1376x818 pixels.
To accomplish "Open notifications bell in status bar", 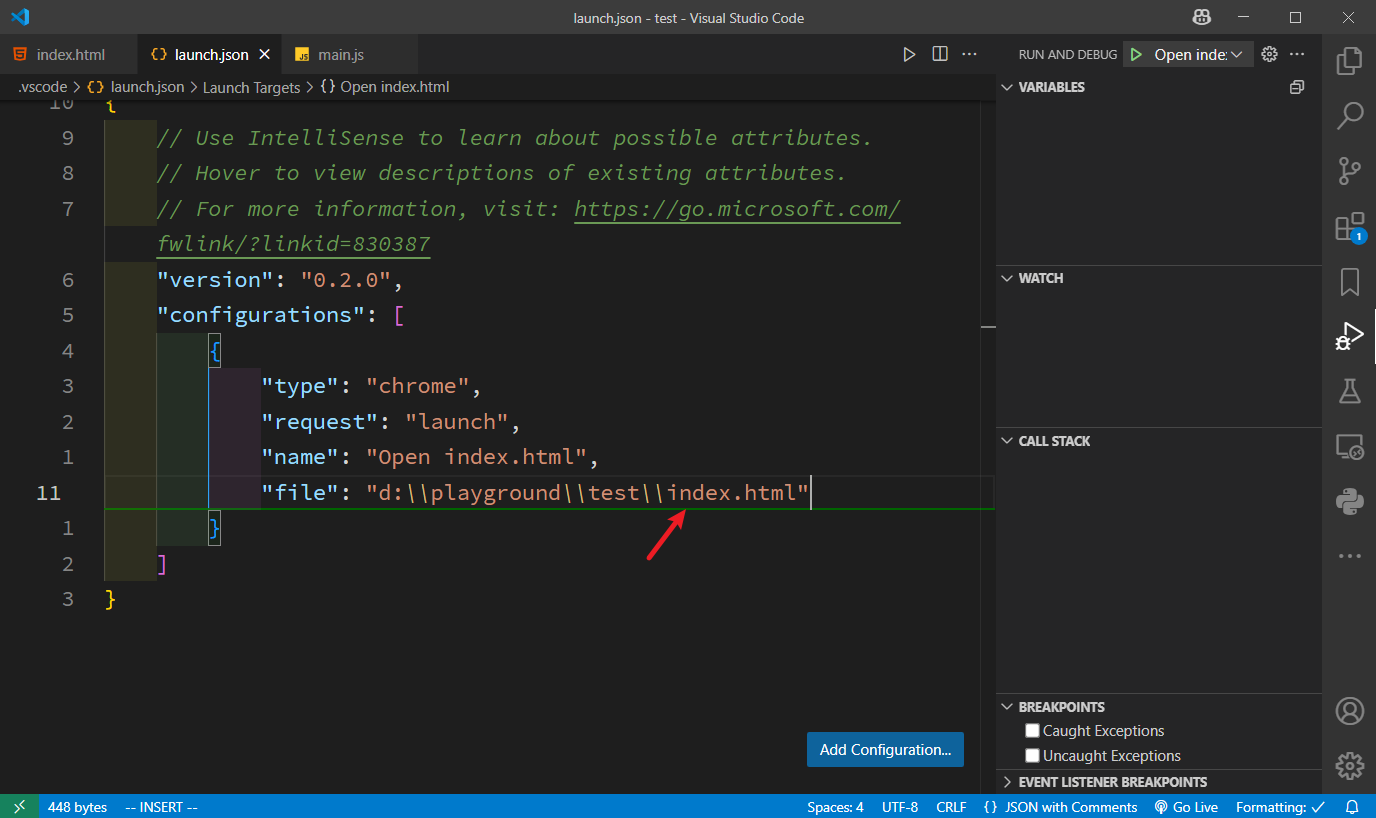I will tap(1352, 807).
